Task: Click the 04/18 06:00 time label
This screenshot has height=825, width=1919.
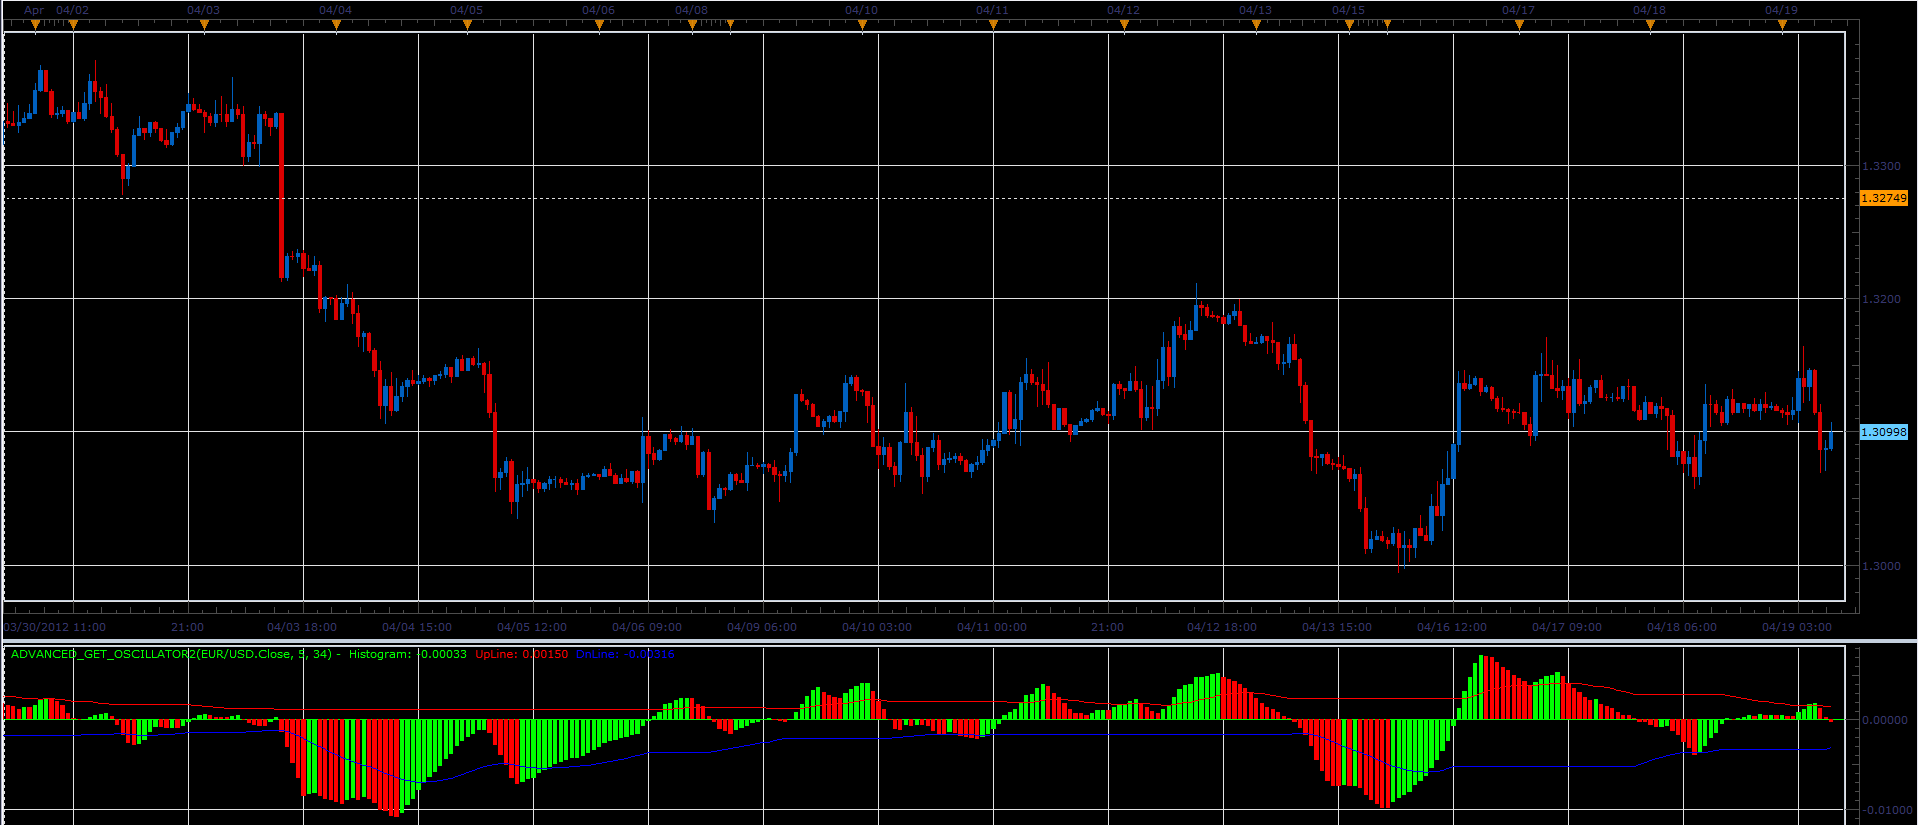Action: pyautogui.click(x=1682, y=627)
